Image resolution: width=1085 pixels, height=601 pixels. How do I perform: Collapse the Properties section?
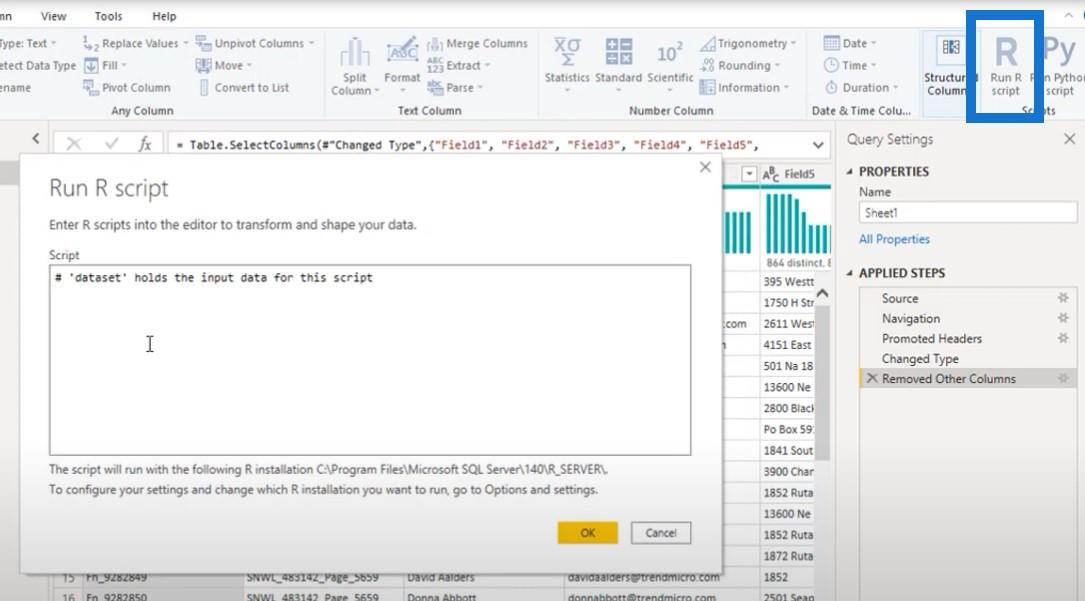(x=850, y=172)
